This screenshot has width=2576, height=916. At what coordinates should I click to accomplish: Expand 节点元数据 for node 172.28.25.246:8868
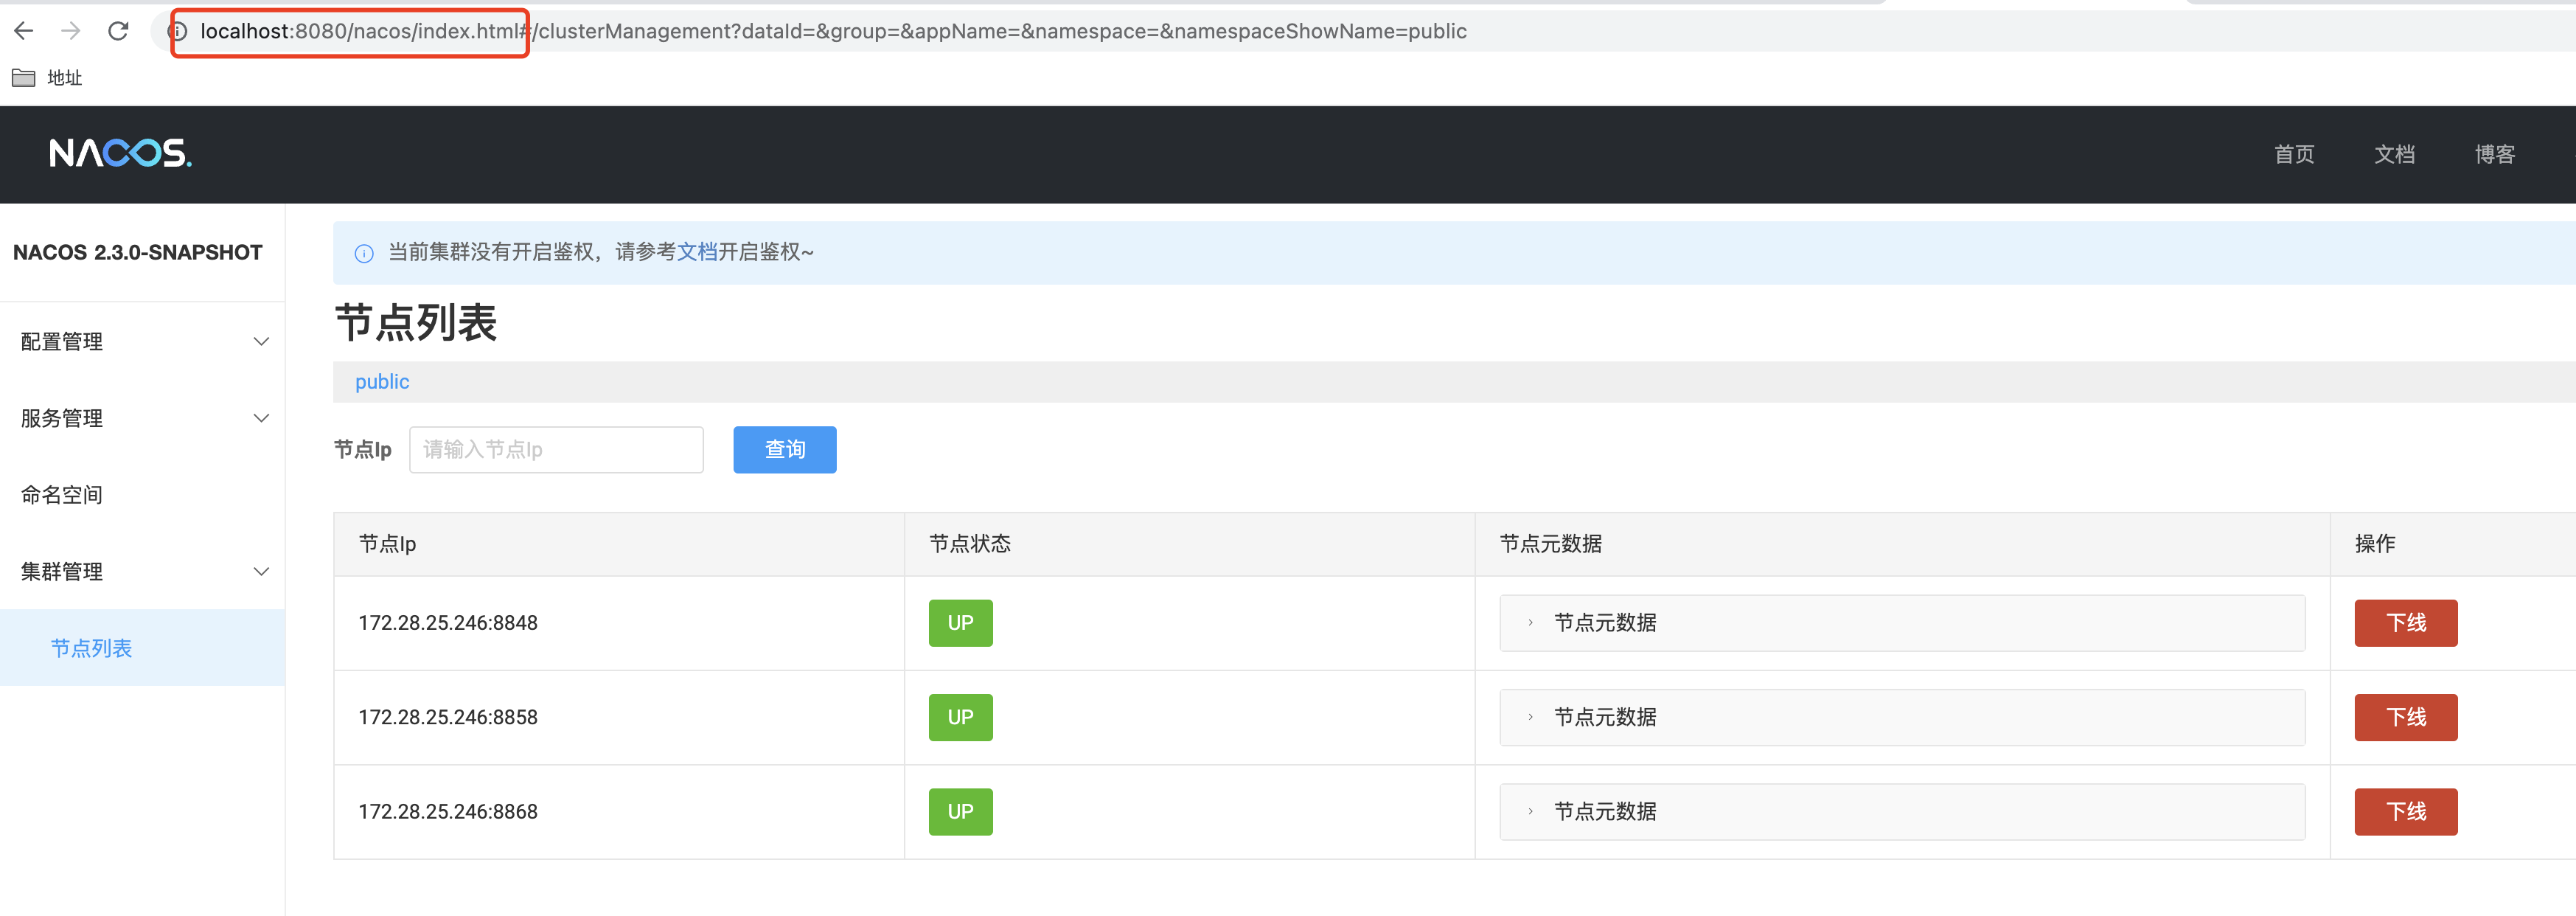1902,812
